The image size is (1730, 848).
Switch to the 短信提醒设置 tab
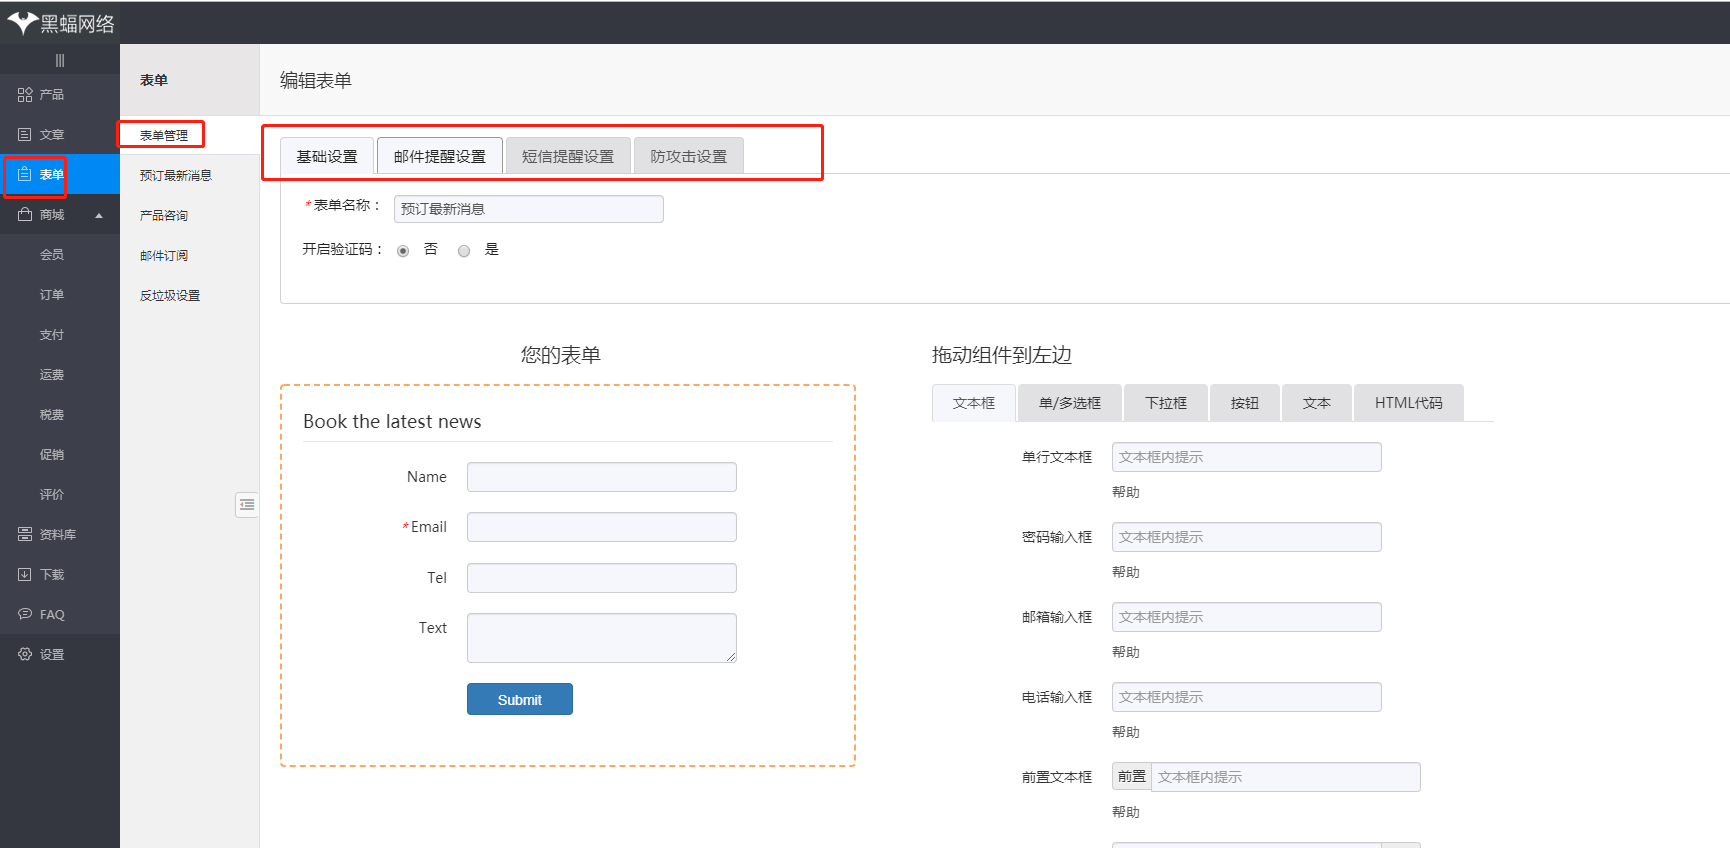(x=568, y=156)
